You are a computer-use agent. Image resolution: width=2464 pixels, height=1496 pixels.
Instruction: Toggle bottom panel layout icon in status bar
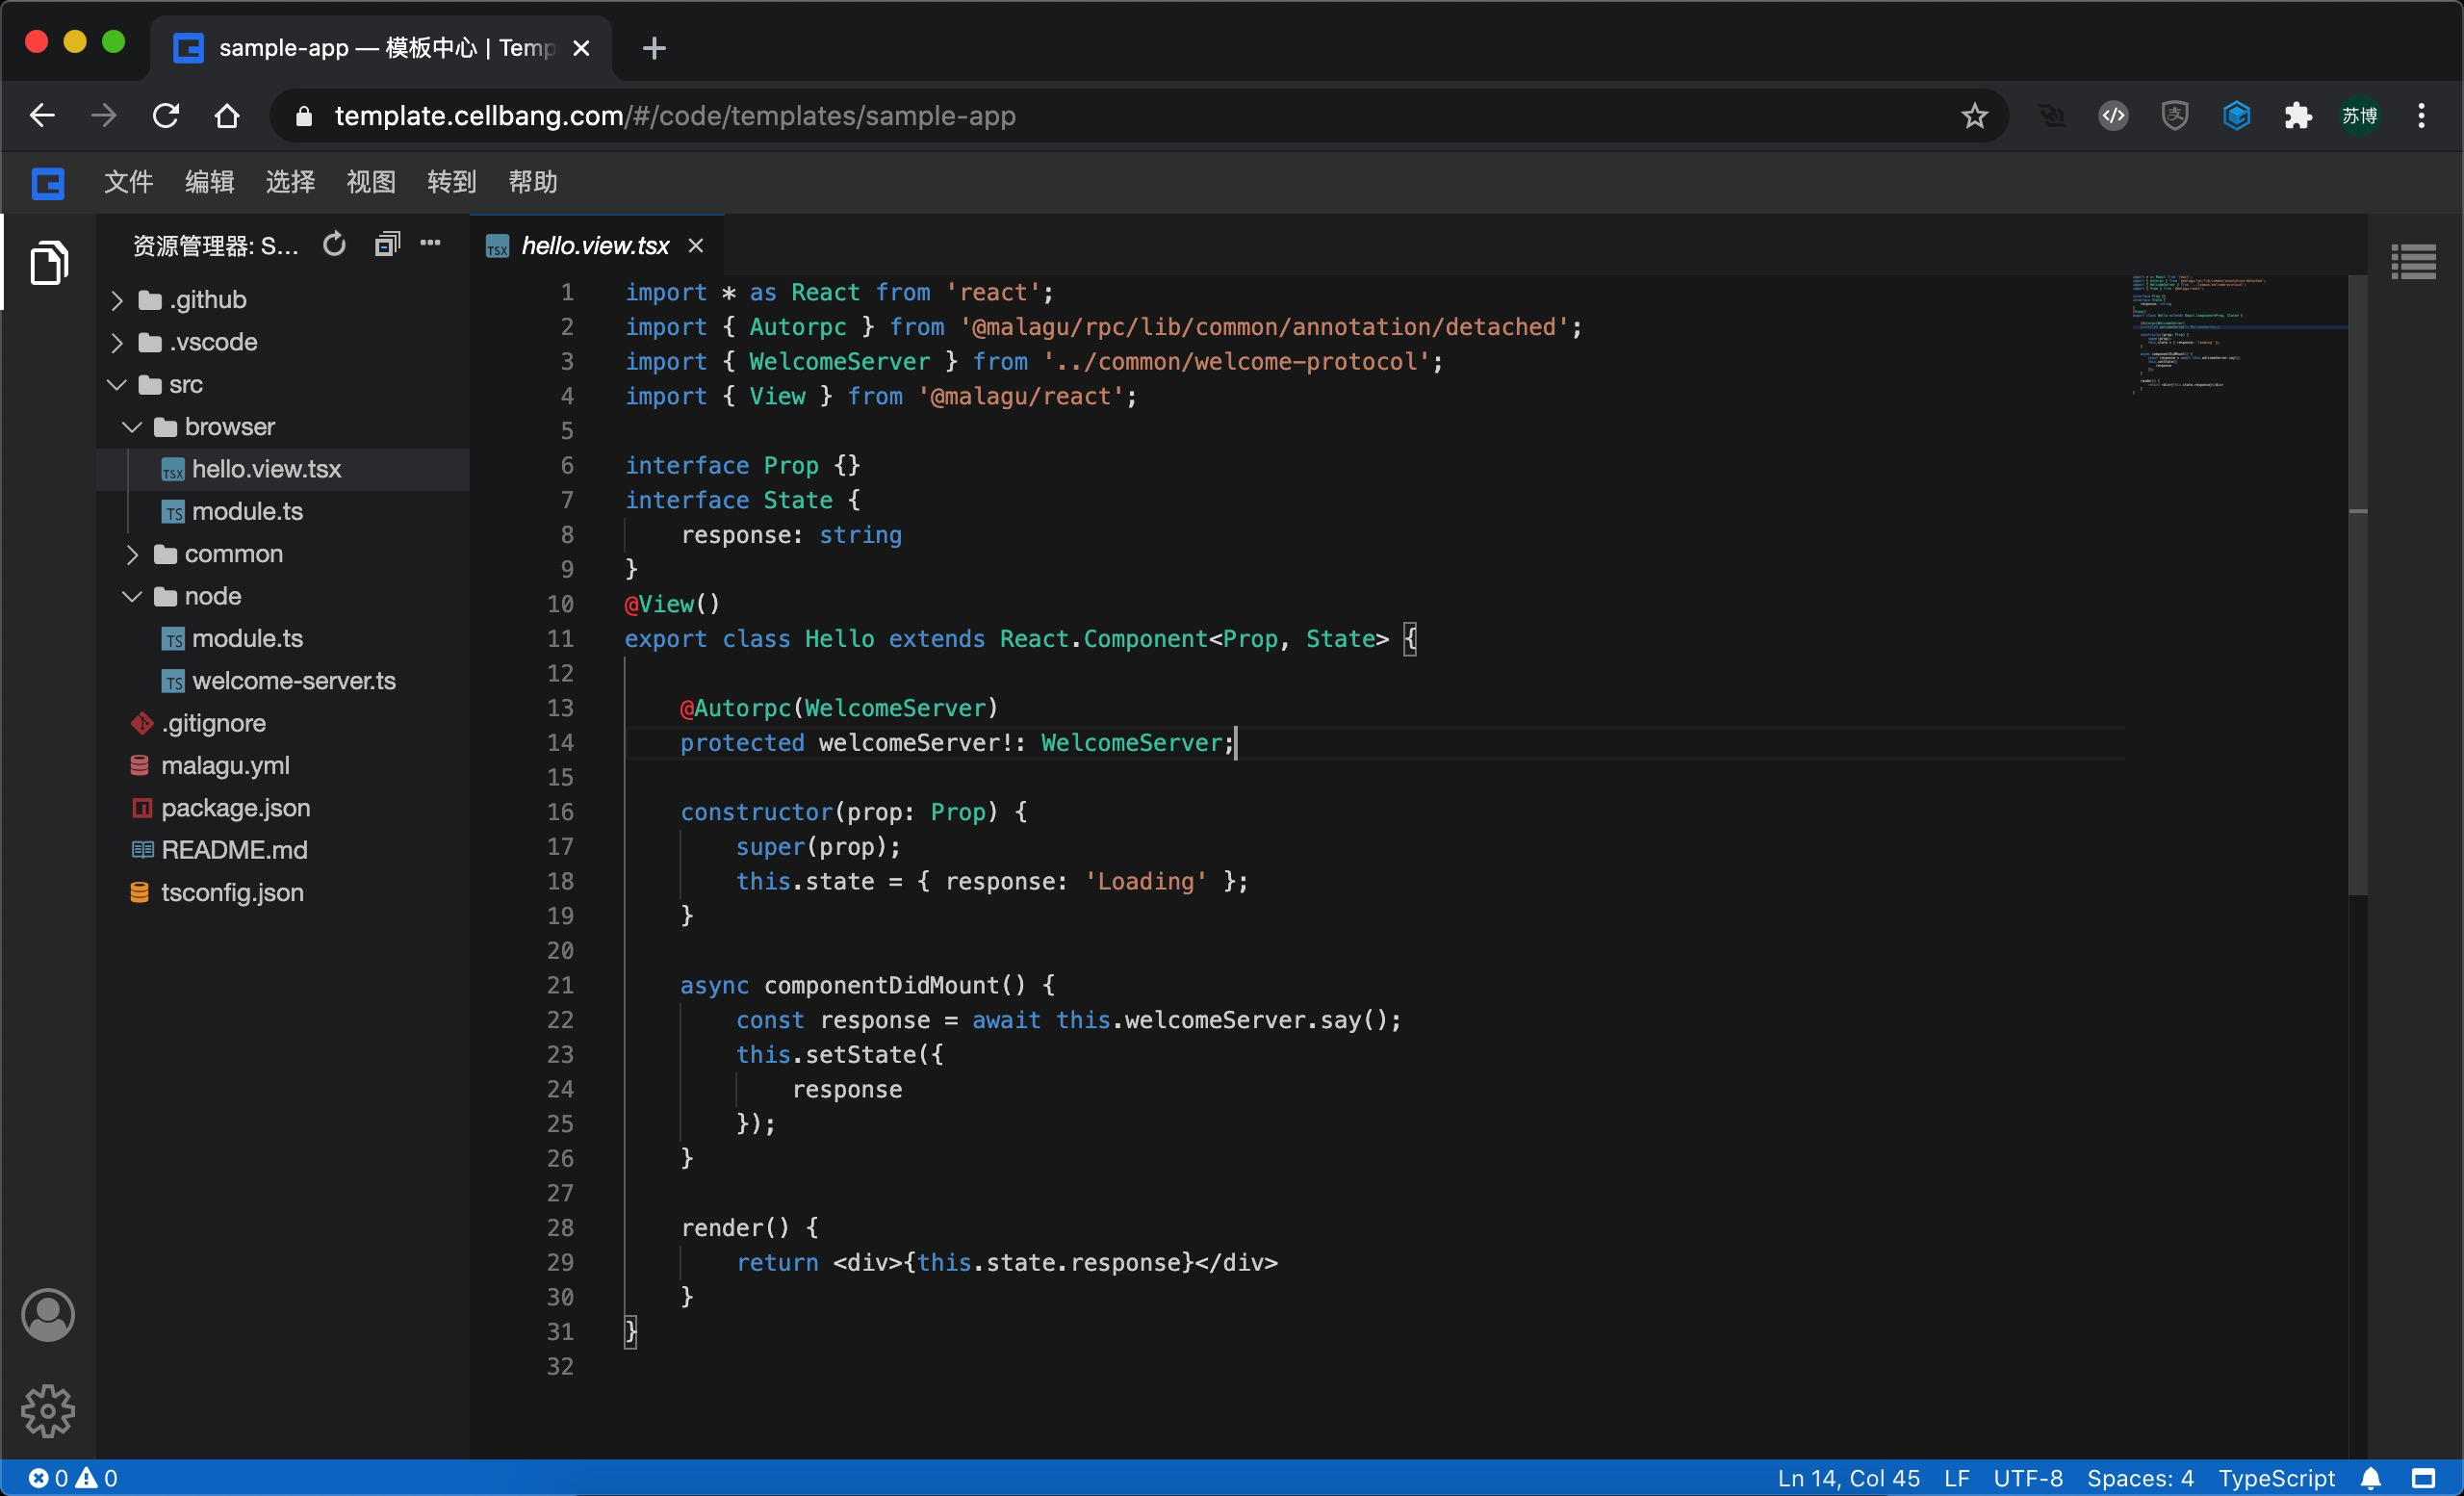click(x=2423, y=1478)
